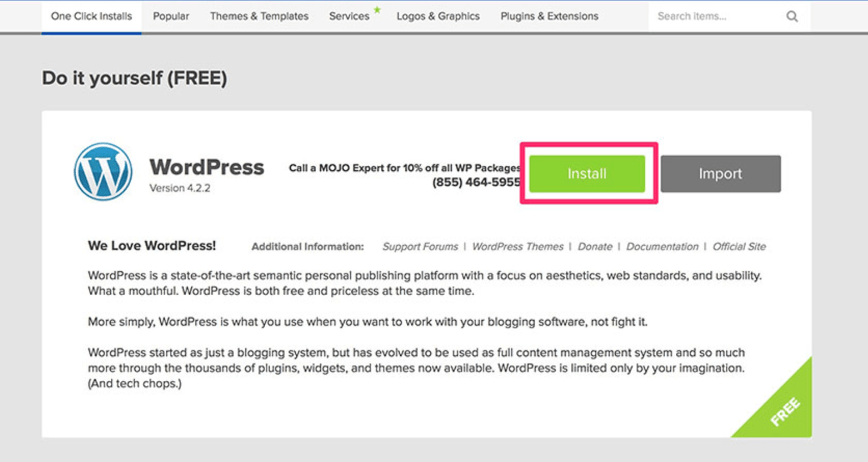This screenshot has width=868, height=462.
Task: Go to the Services tab
Action: click(349, 17)
